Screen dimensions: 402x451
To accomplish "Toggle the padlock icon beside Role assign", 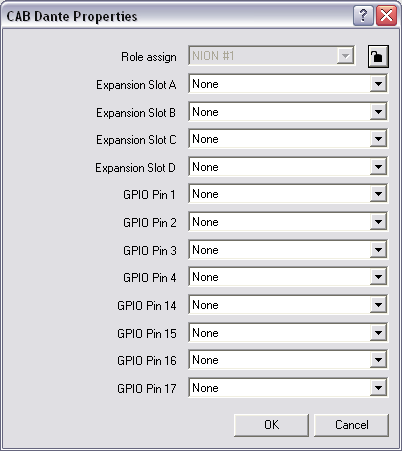I will pos(378,56).
